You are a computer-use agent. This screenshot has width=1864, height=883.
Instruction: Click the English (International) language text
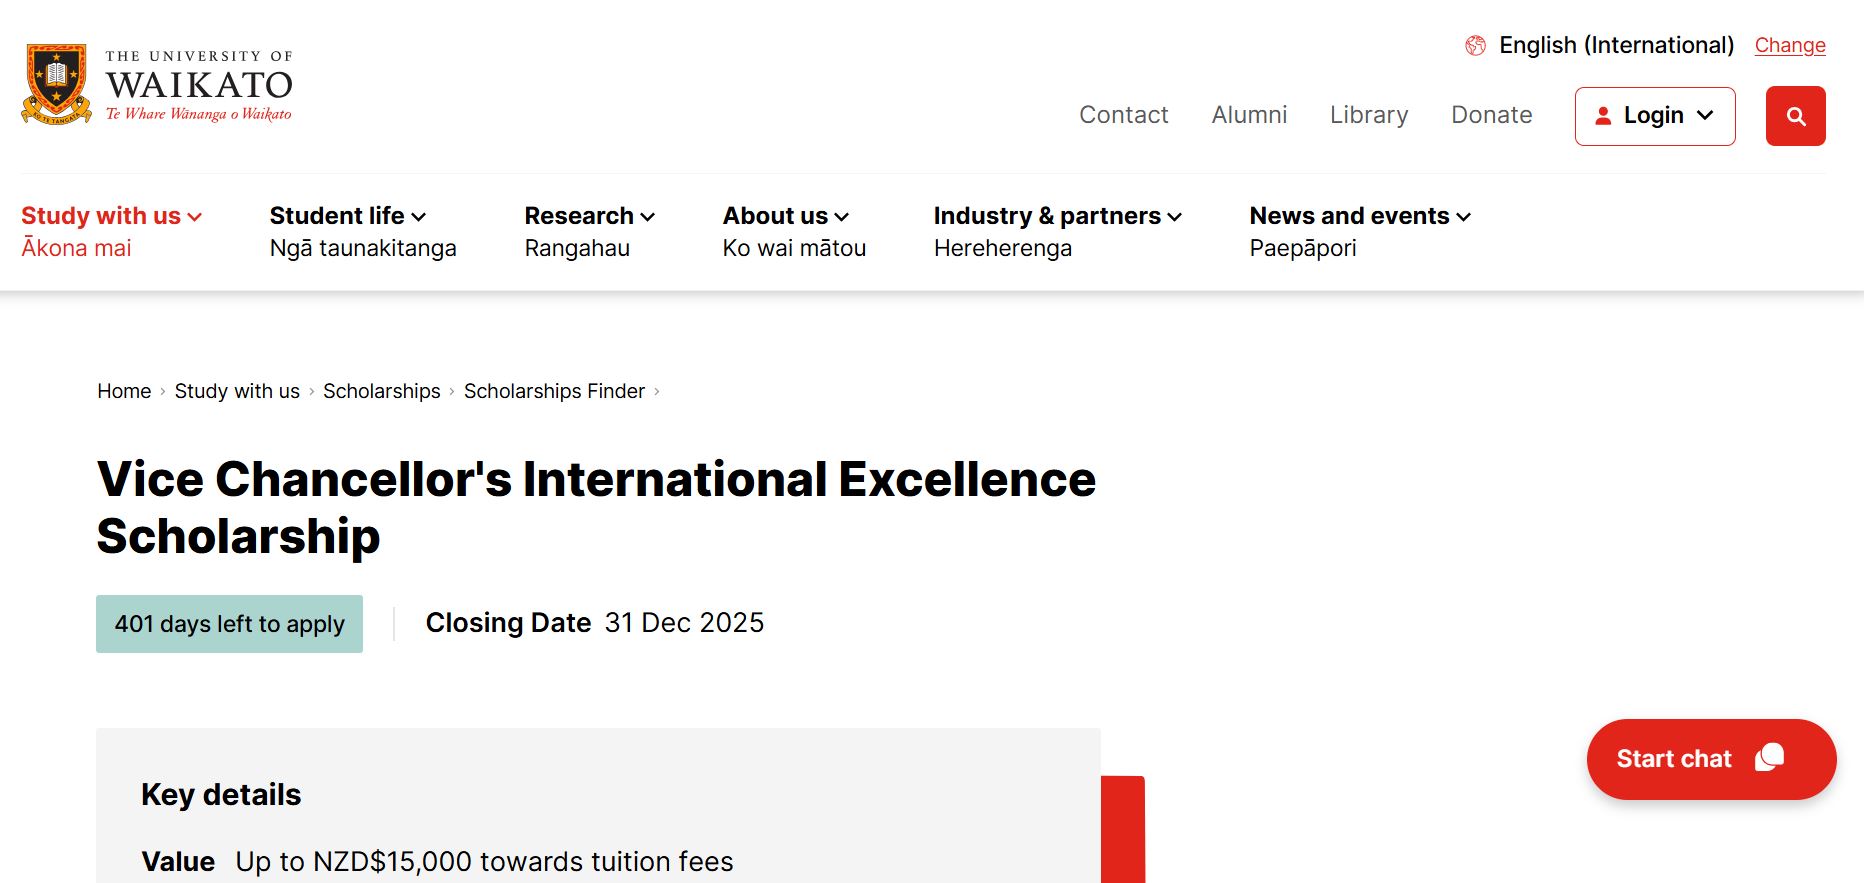pos(1616,45)
